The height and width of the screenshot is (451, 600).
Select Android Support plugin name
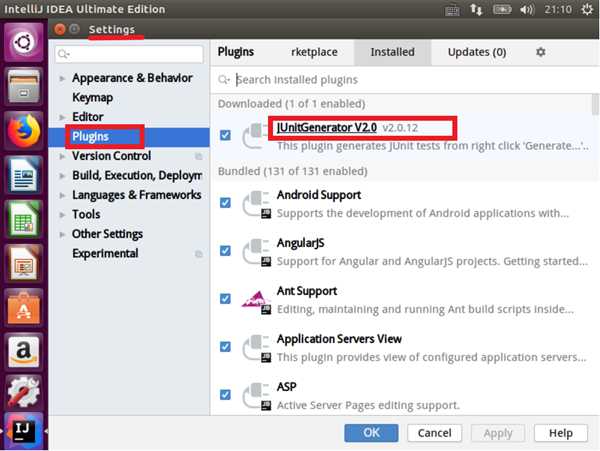[x=319, y=195]
